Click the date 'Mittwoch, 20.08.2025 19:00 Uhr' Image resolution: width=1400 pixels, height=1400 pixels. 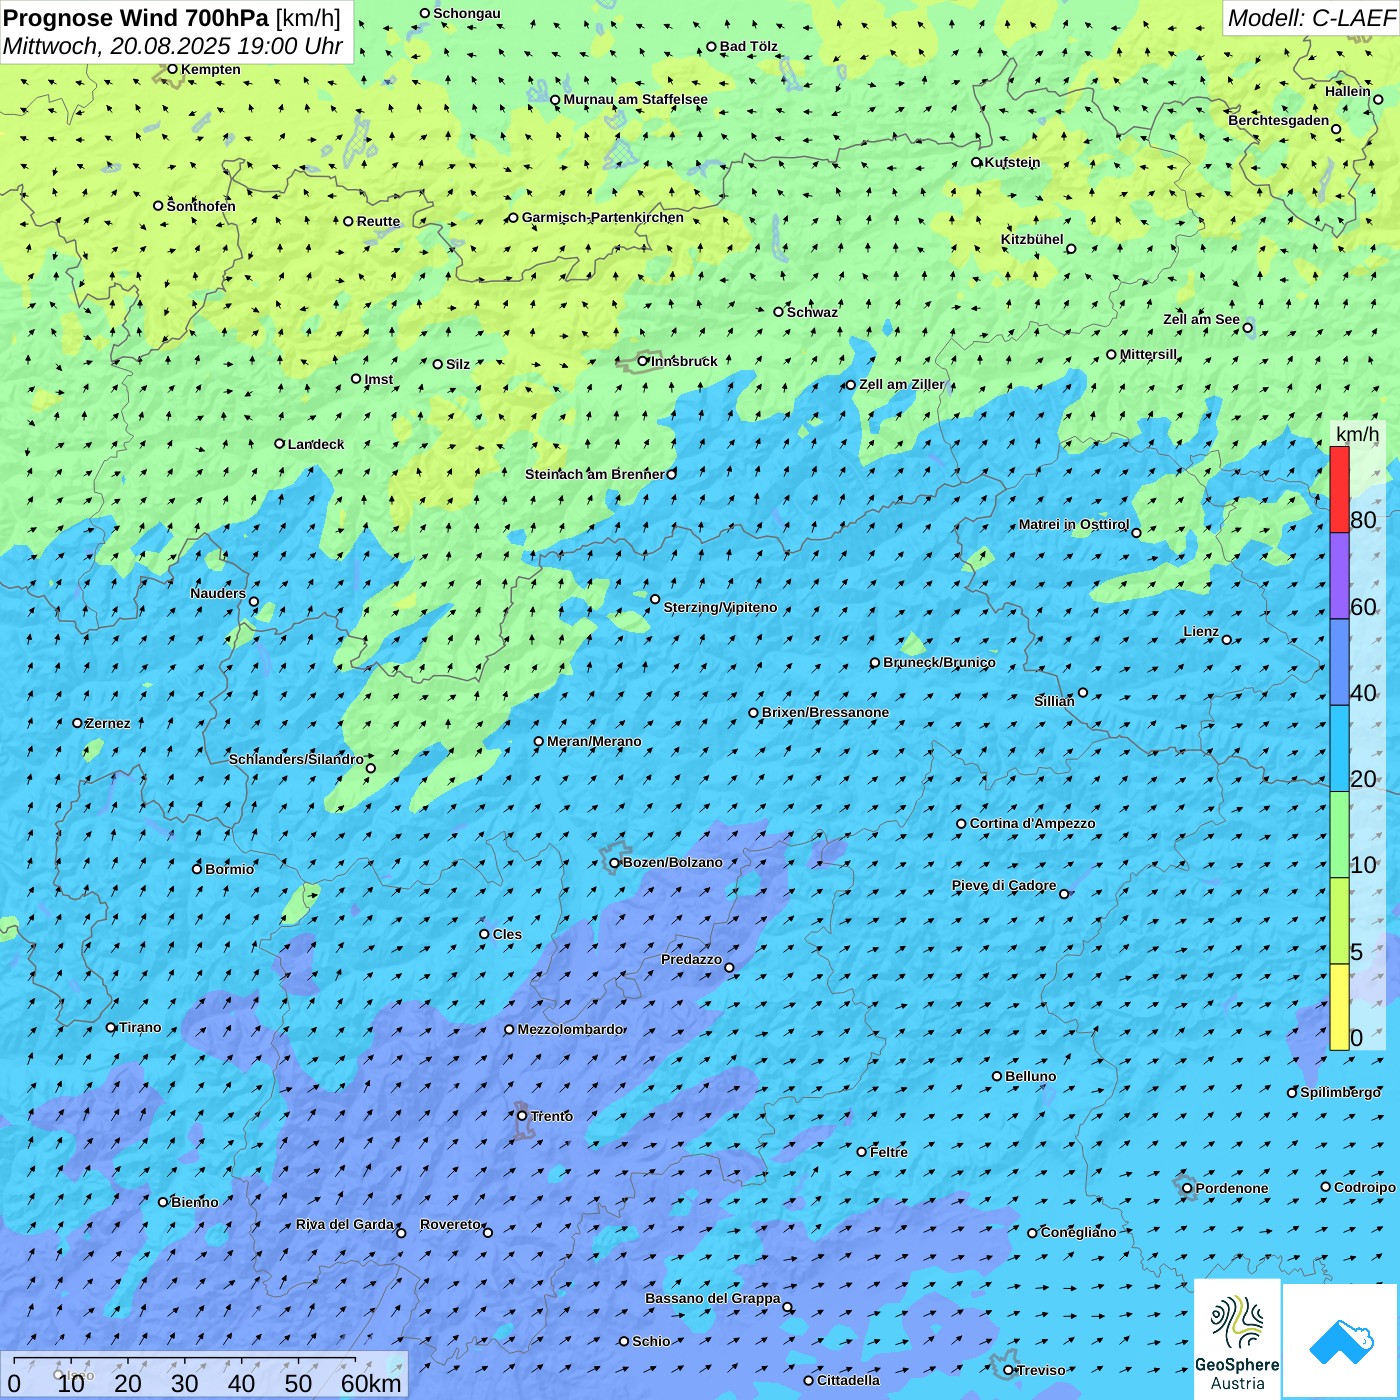pos(173,46)
